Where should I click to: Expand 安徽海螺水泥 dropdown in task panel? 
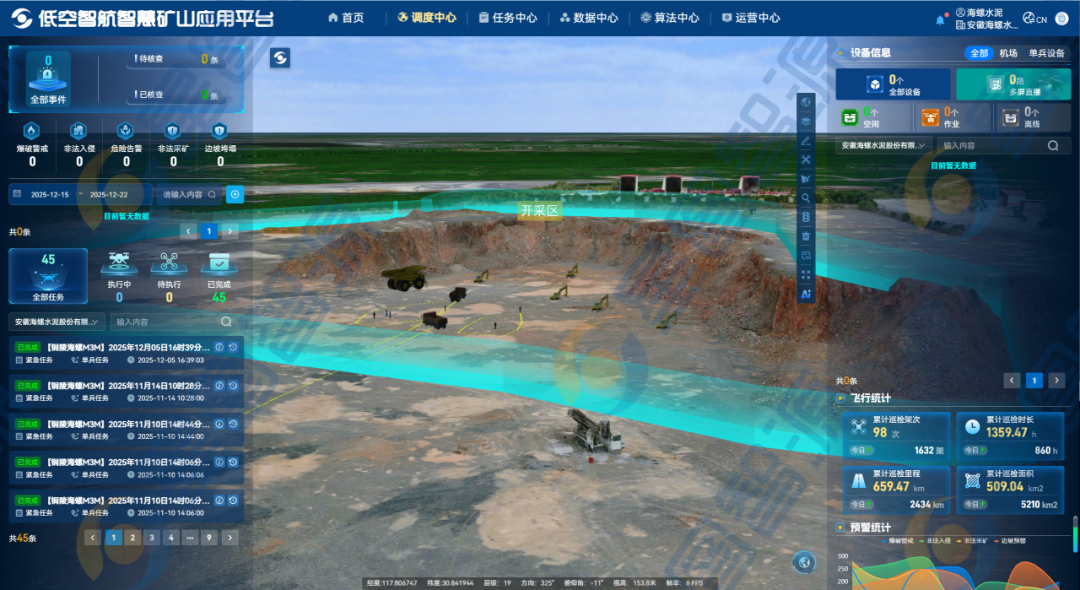coord(58,322)
